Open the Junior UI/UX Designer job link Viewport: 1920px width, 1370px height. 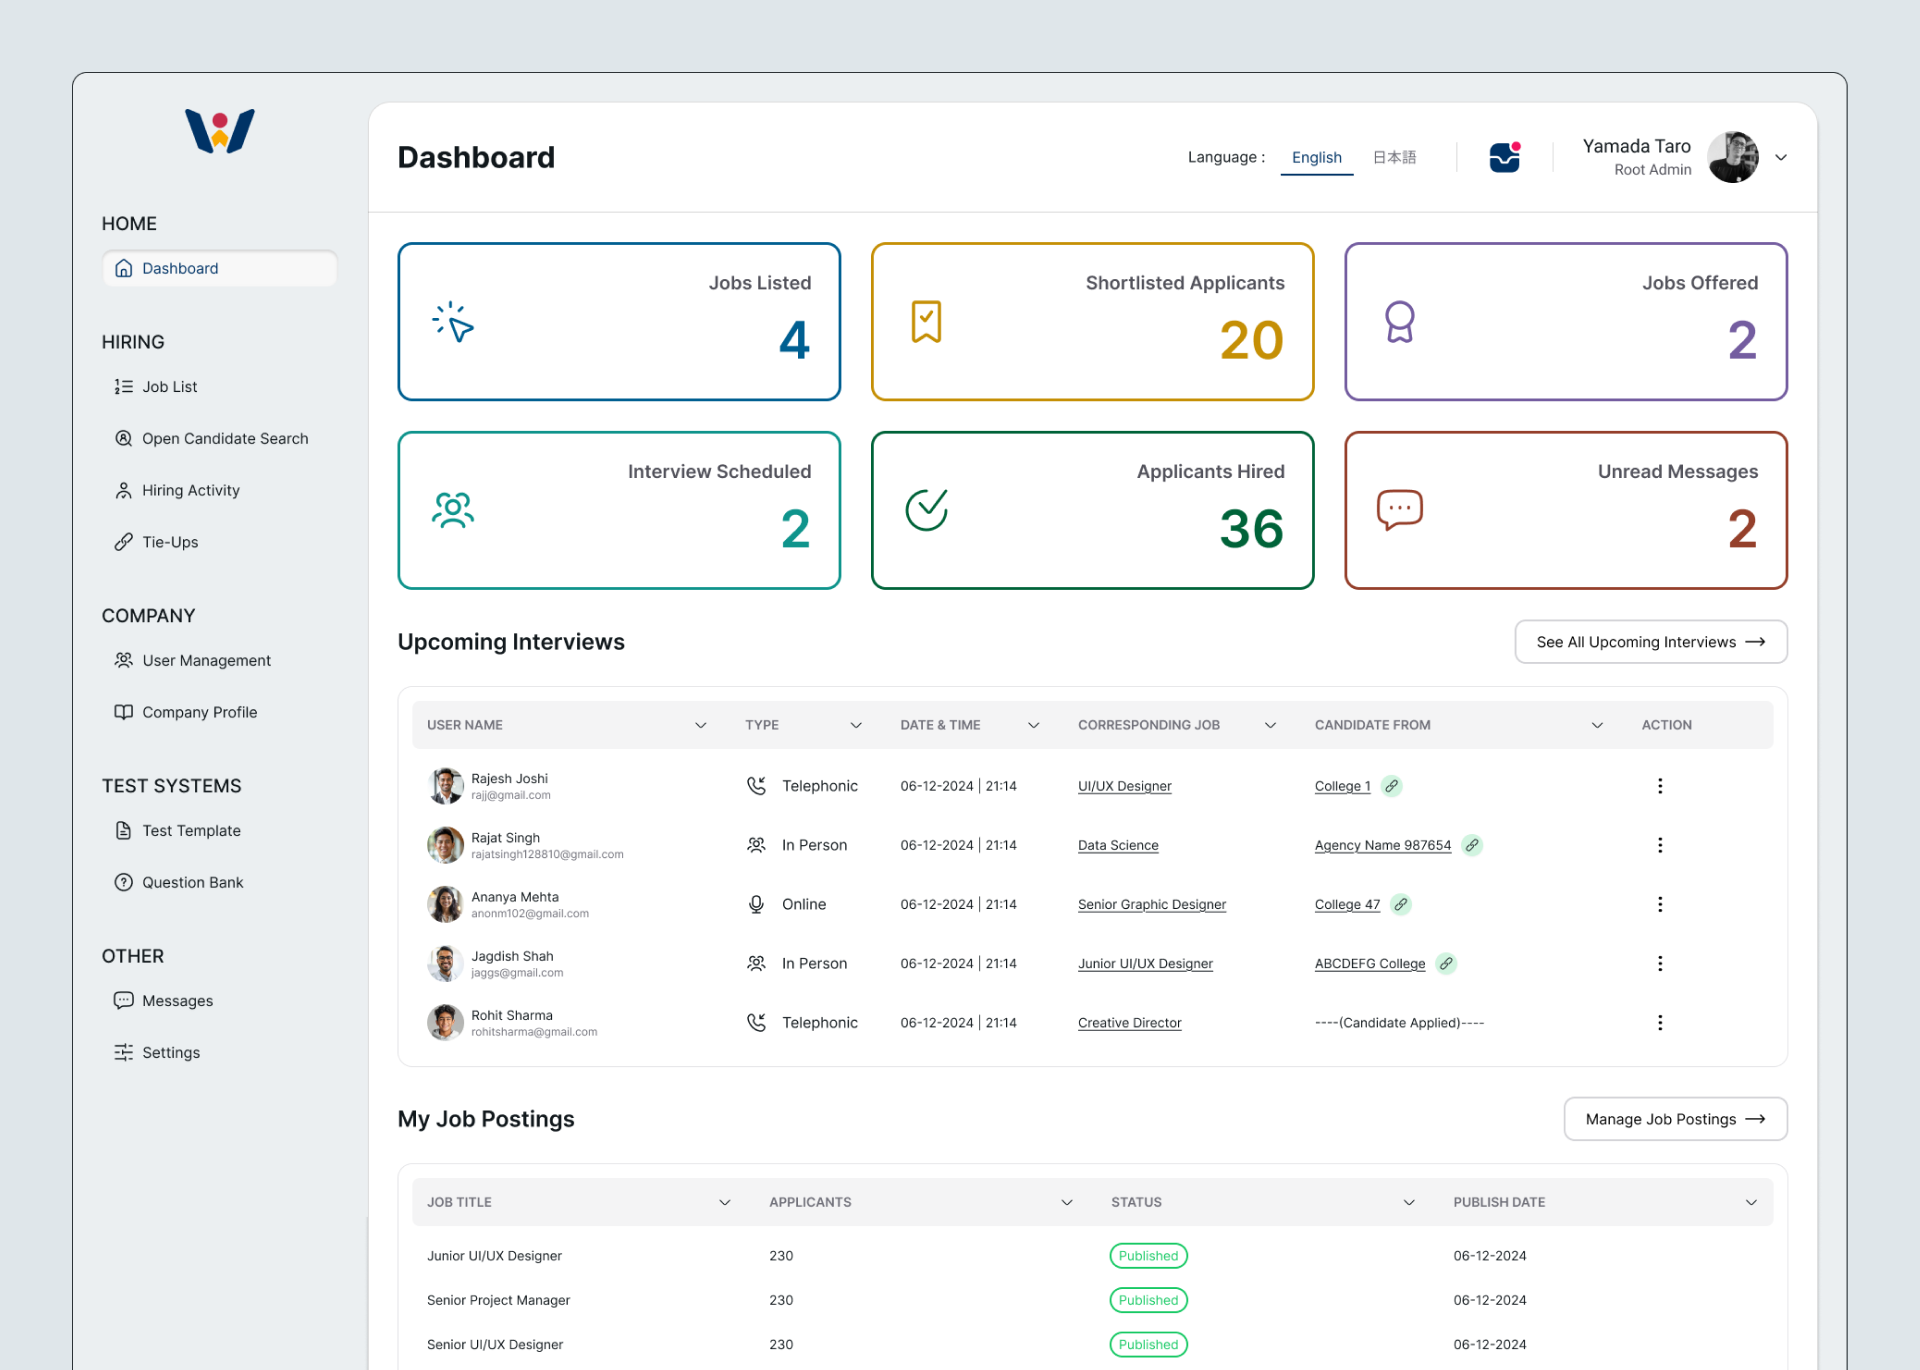point(1145,963)
